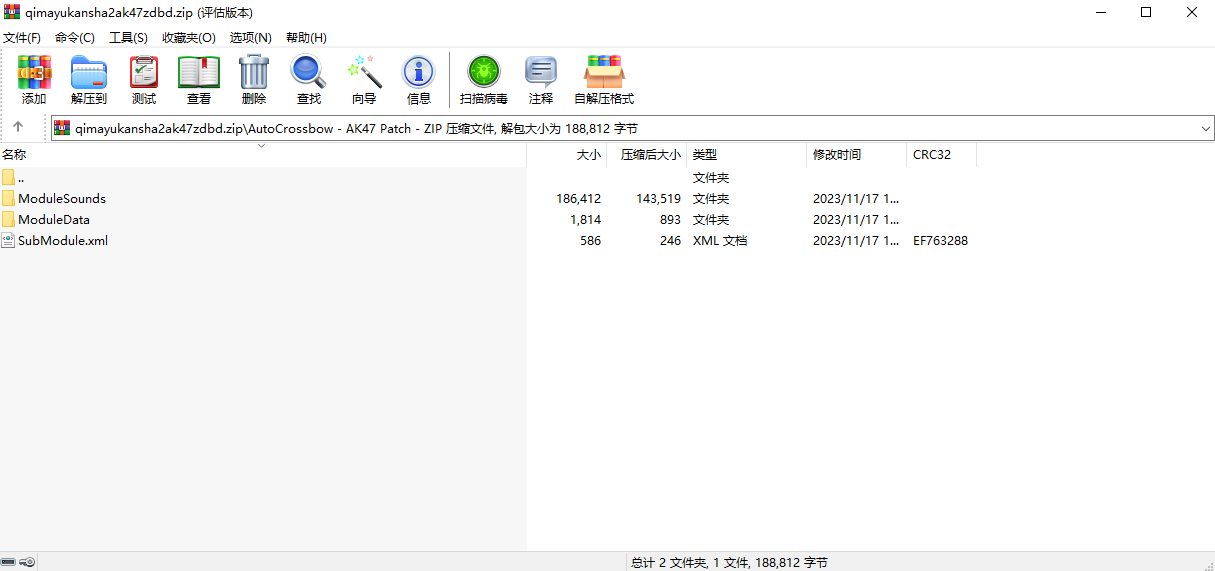
Task: Open the 帮助(H) menu
Action: [x=306, y=37]
